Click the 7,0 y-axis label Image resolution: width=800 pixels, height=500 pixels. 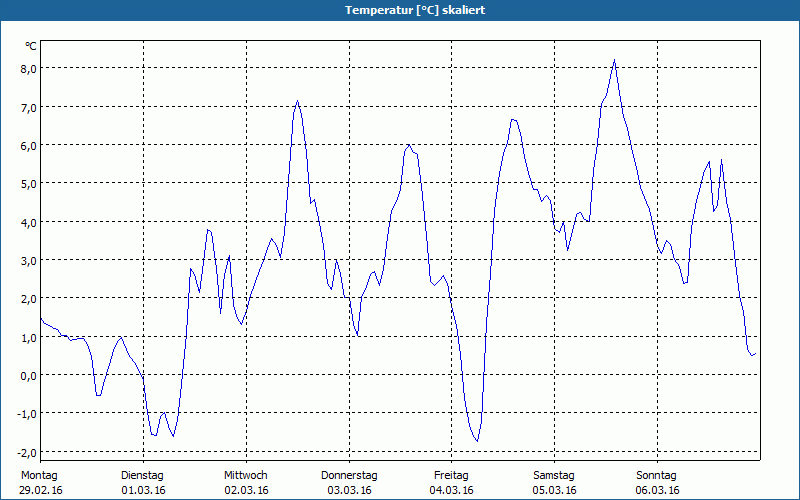(x=28, y=108)
